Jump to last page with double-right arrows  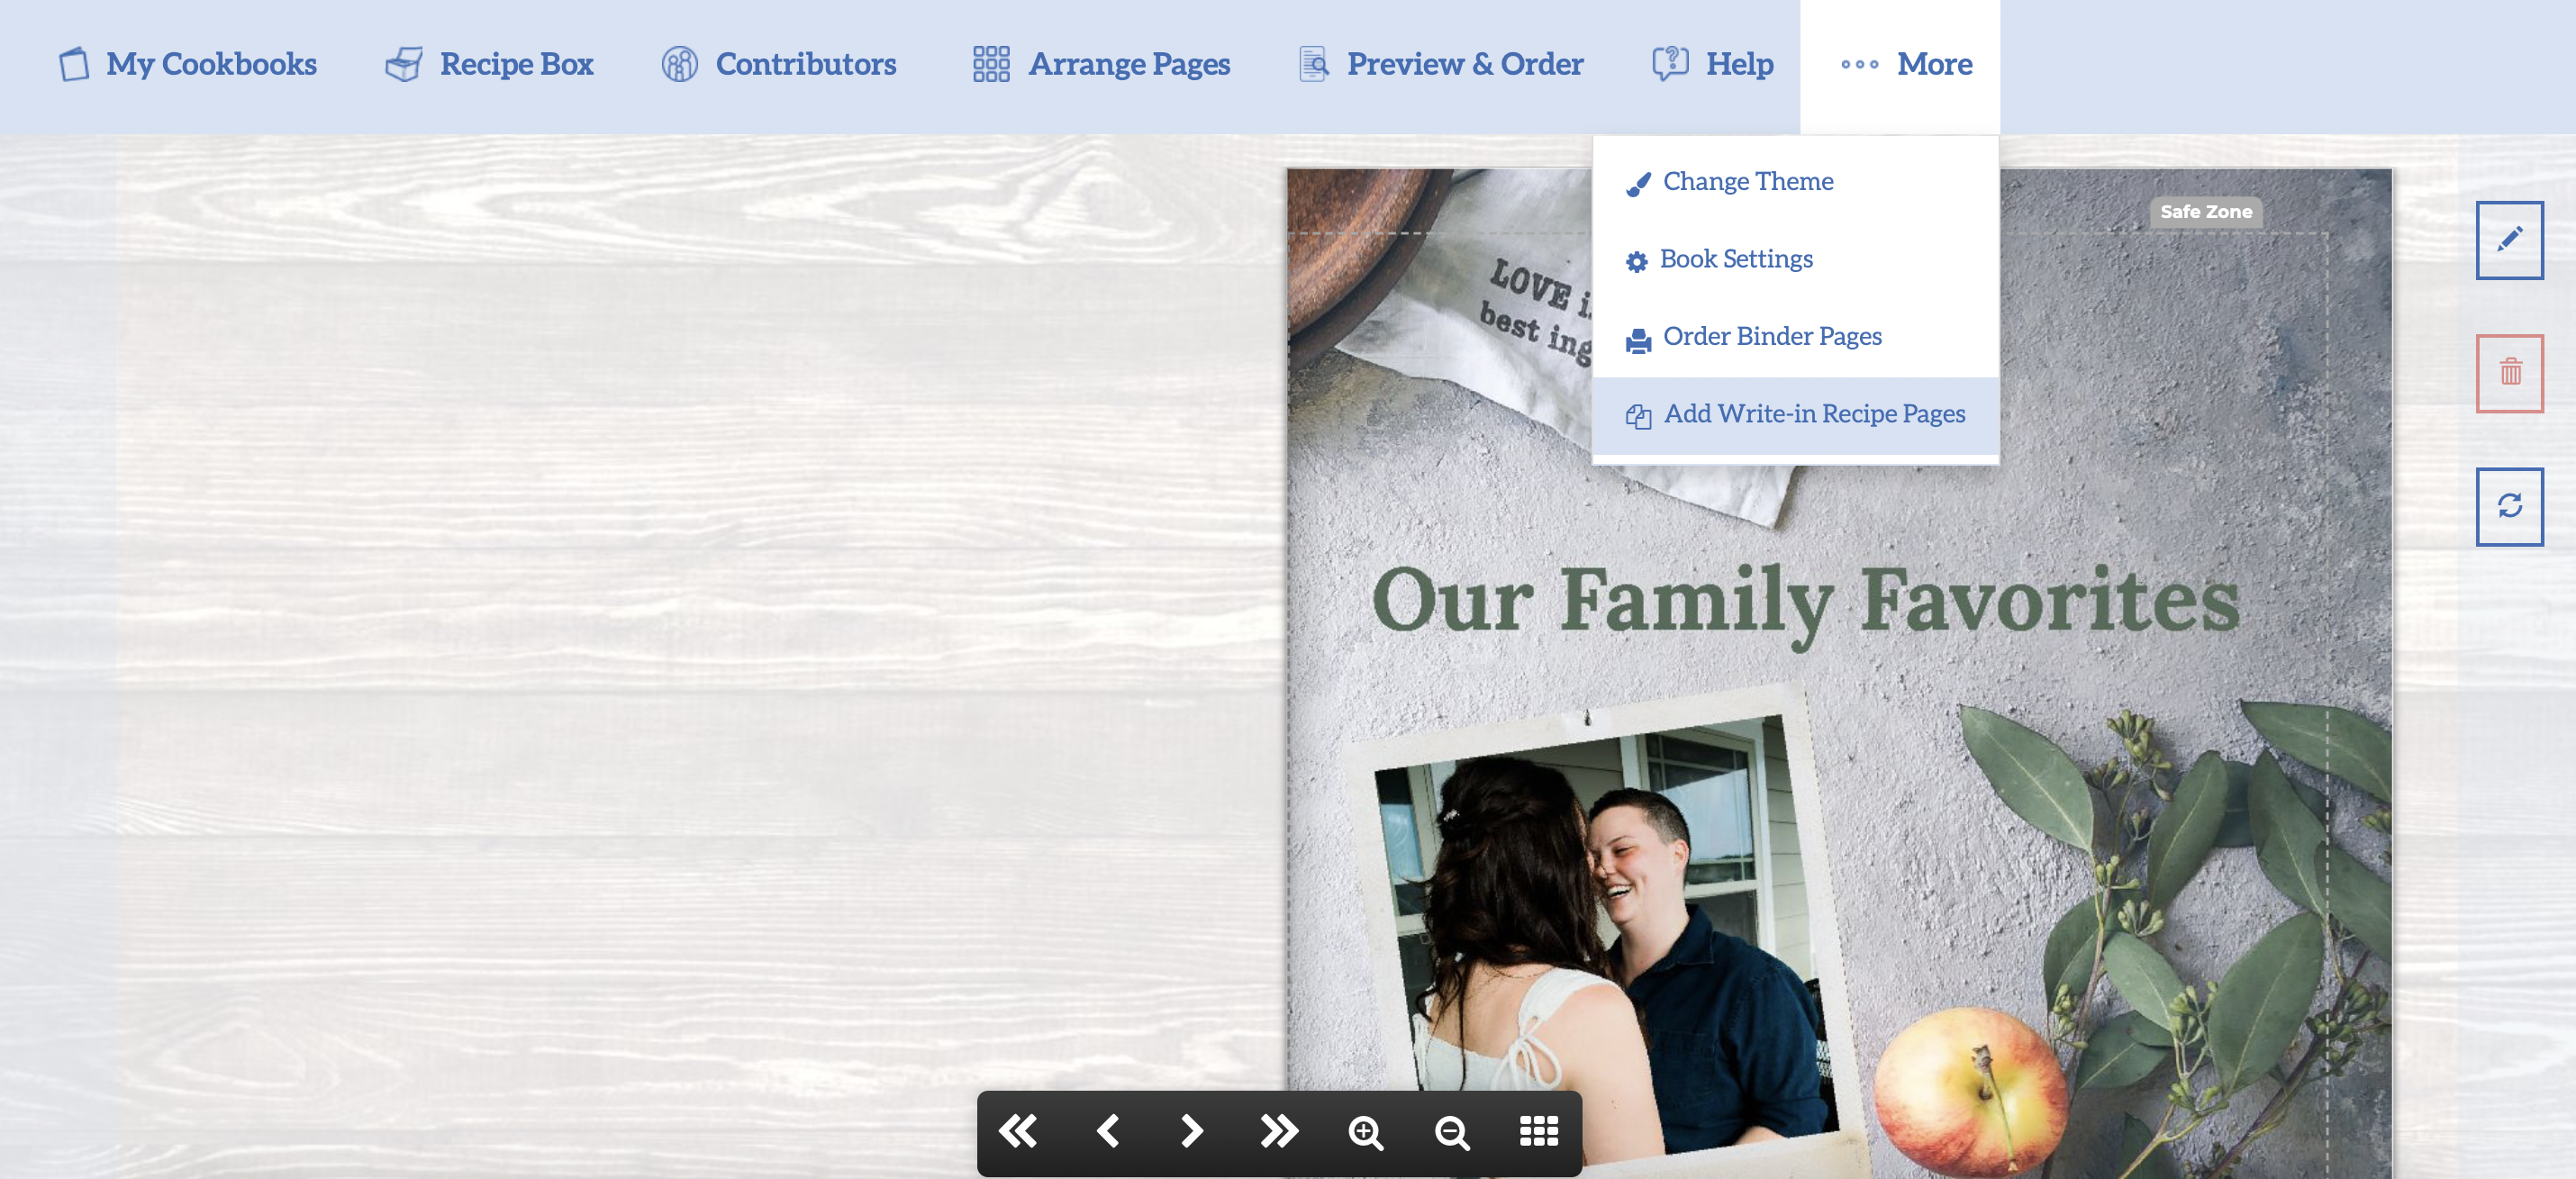[1278, 1131]
